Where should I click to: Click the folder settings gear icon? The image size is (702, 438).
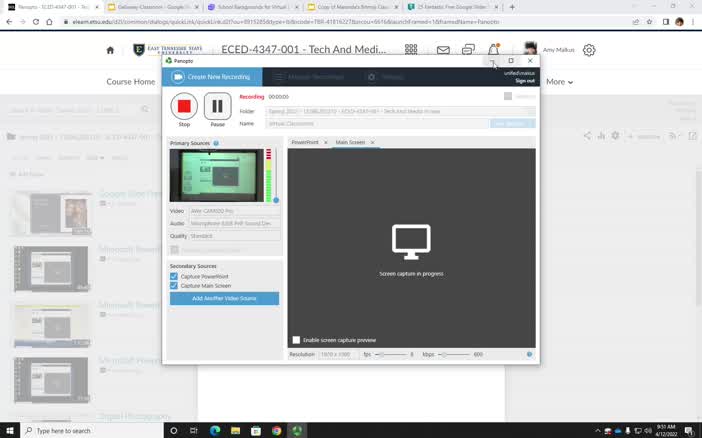[616, 136]
